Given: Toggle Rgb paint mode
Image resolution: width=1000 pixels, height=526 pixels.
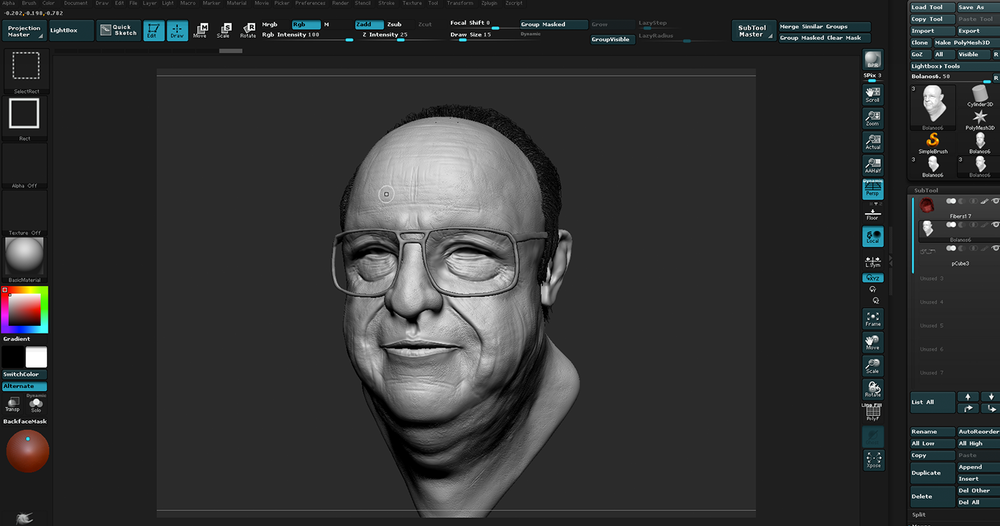Looking at the screenshot, I should [305, 24].
